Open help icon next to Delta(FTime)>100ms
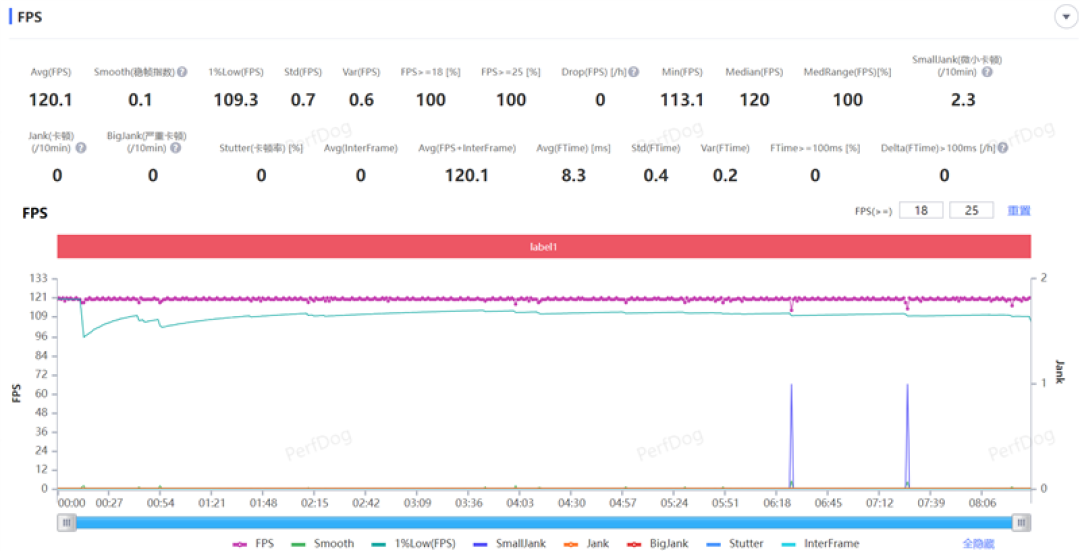 pos(1003,147)
